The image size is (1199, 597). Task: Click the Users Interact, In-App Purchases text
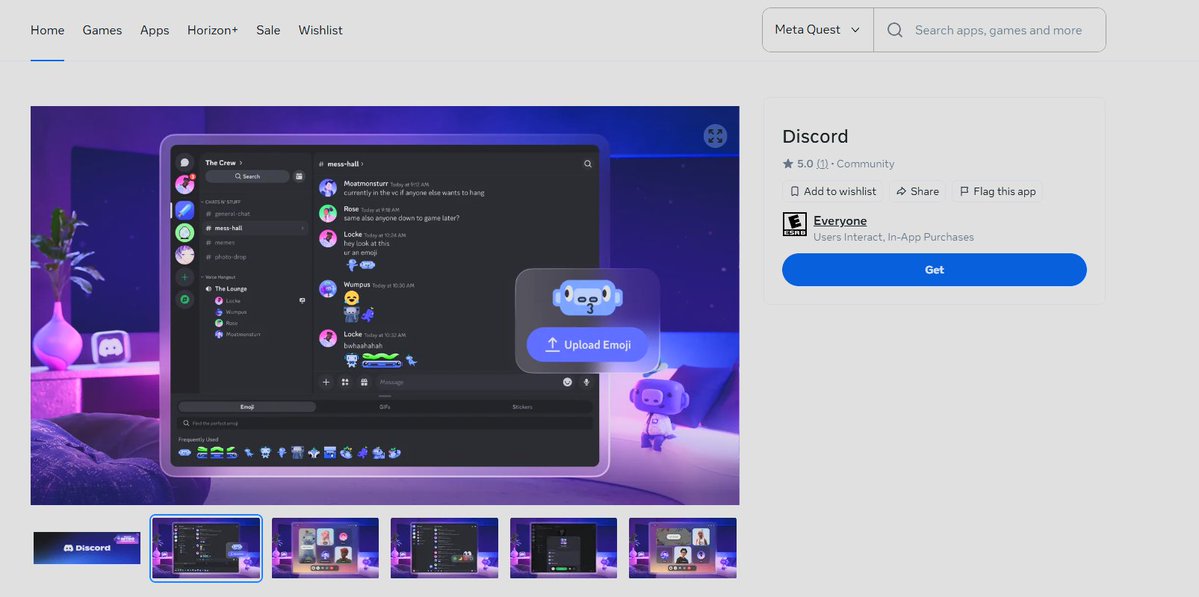pyautogui.click(x=894, y=237)
